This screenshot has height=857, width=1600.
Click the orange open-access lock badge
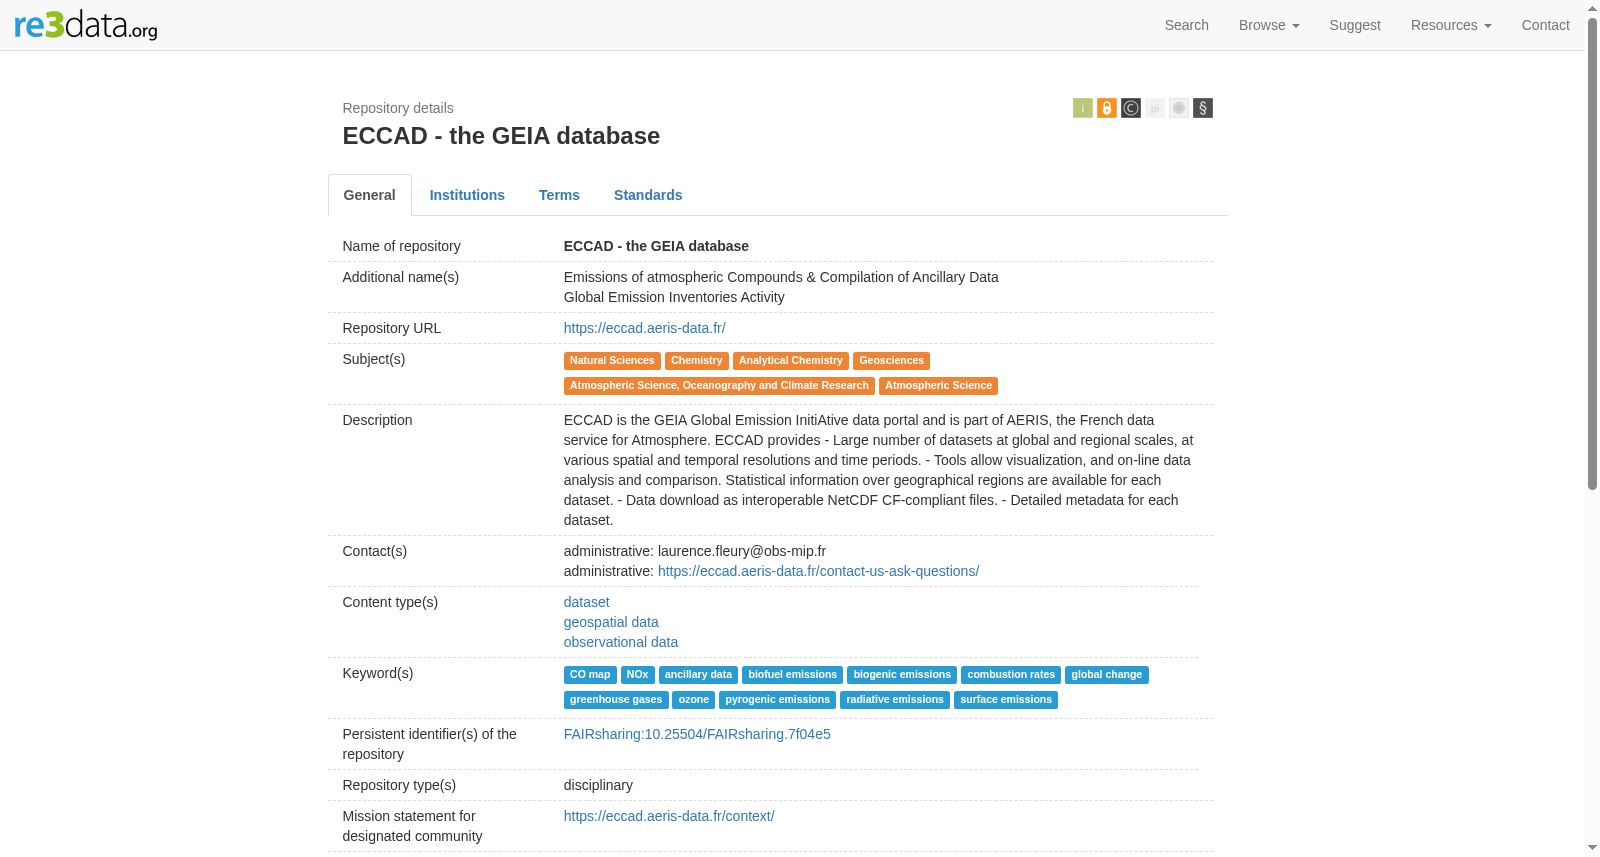[x=1106, y=108]
